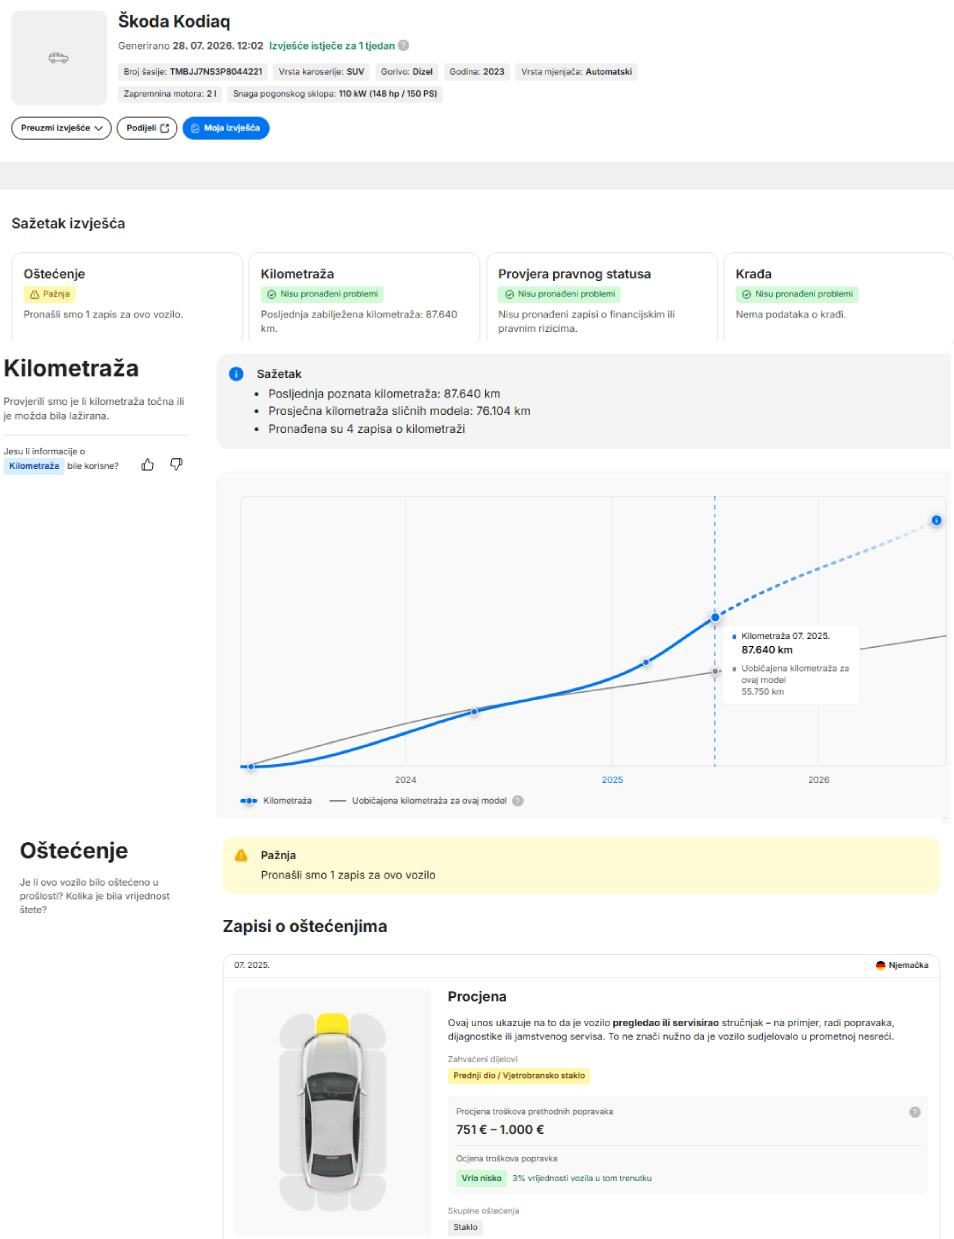This screenshot has width=954, height=1239.
Task: Click the Nisu pronađeni problemi badge in the Krađa card
Action: click(x=797, y=294)
